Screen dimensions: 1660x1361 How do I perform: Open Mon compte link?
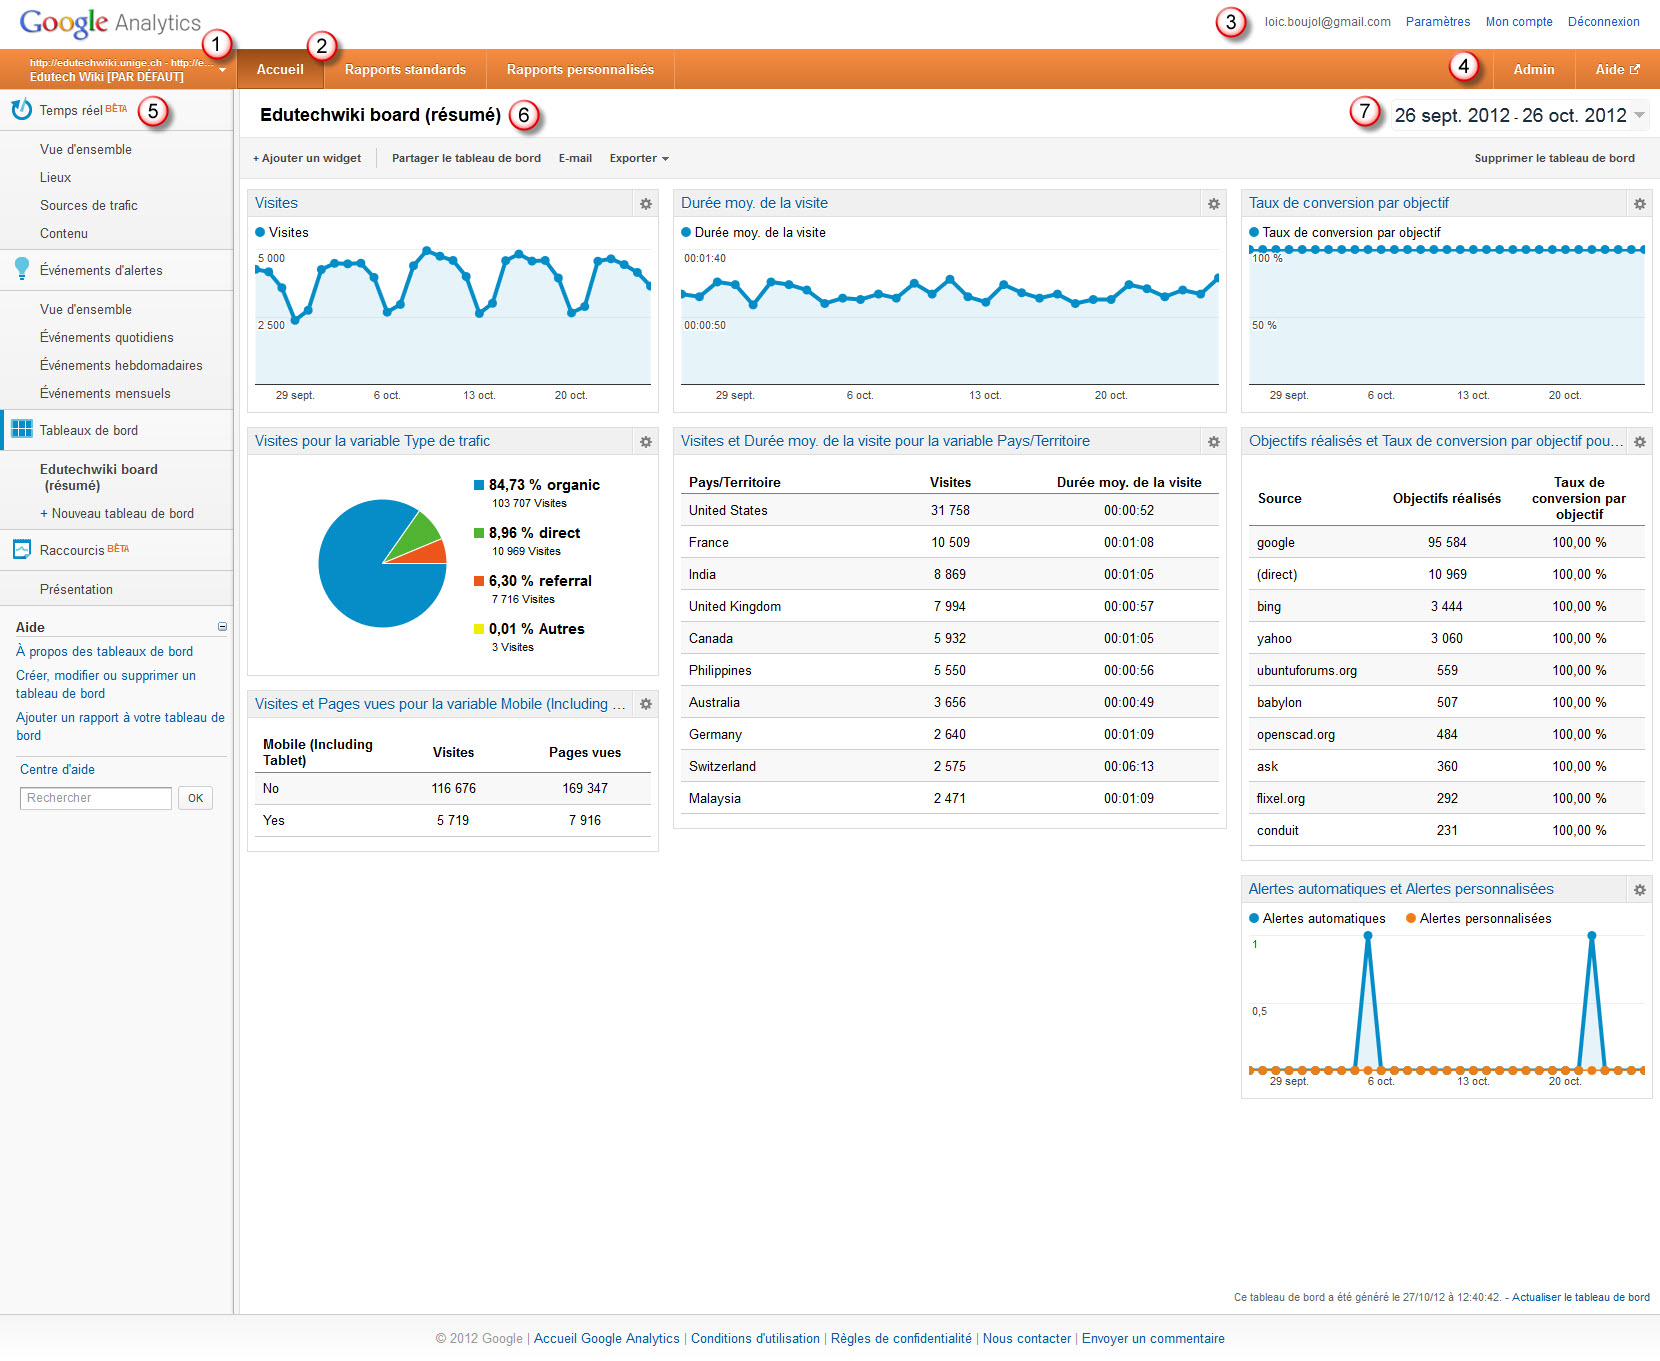[x=1519, y=22]
